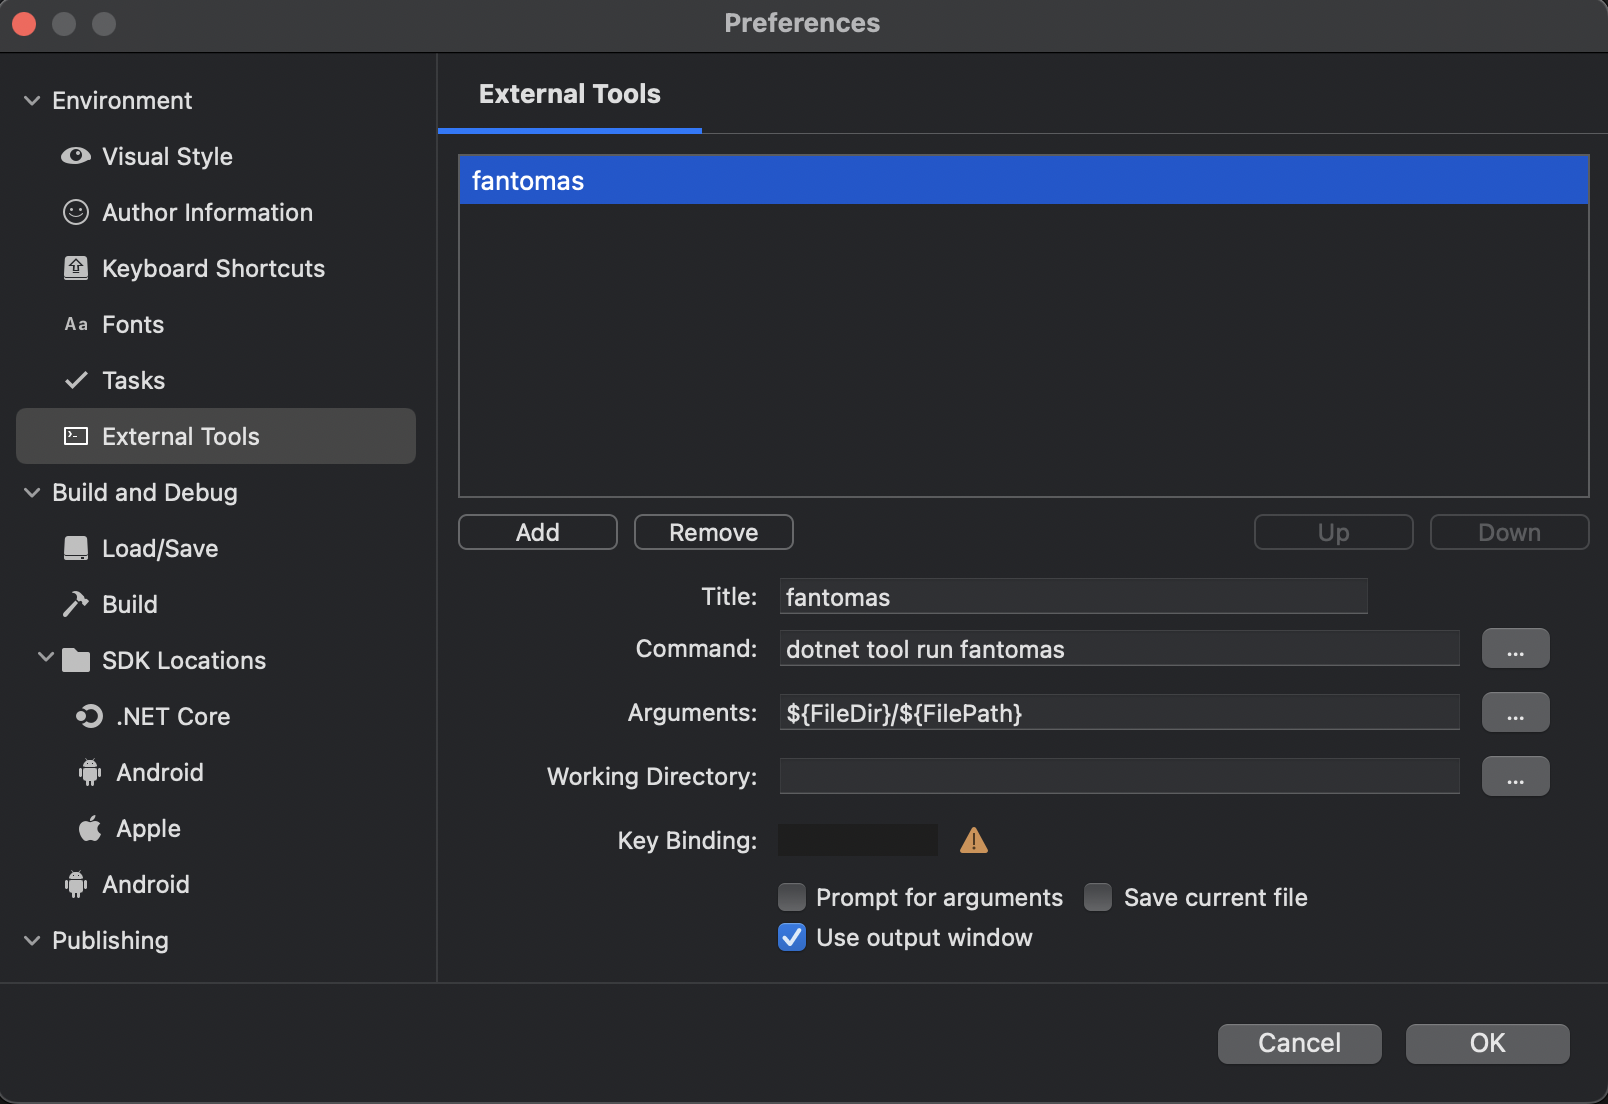Select the Apple SDK icon

point(89,828)
